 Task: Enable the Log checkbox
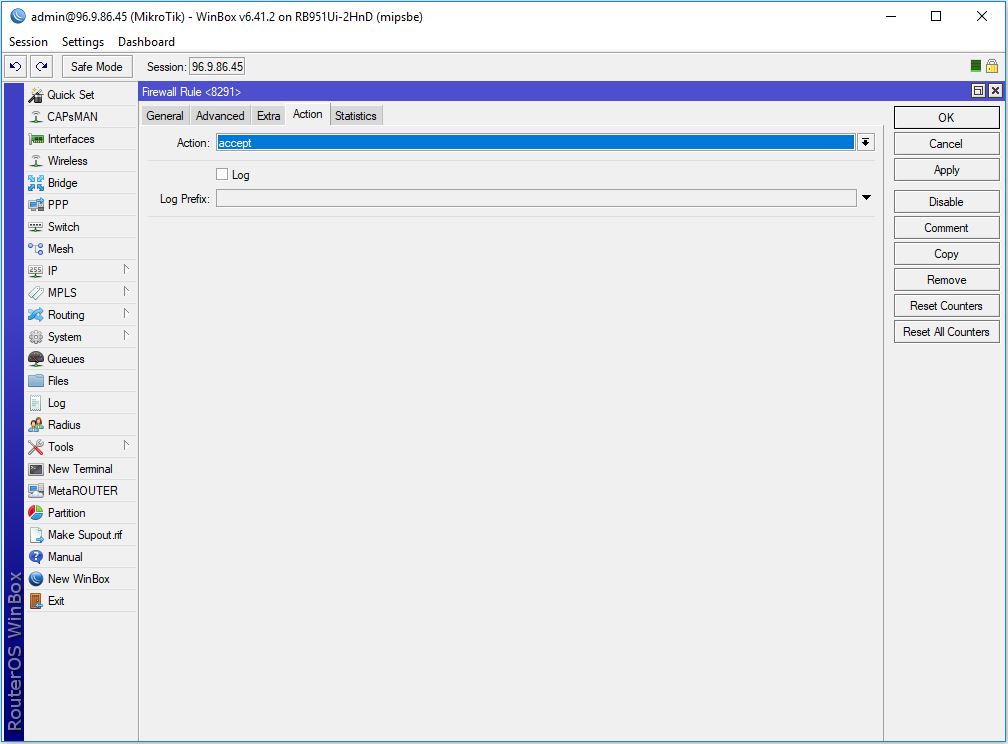[x=222, y=174]
